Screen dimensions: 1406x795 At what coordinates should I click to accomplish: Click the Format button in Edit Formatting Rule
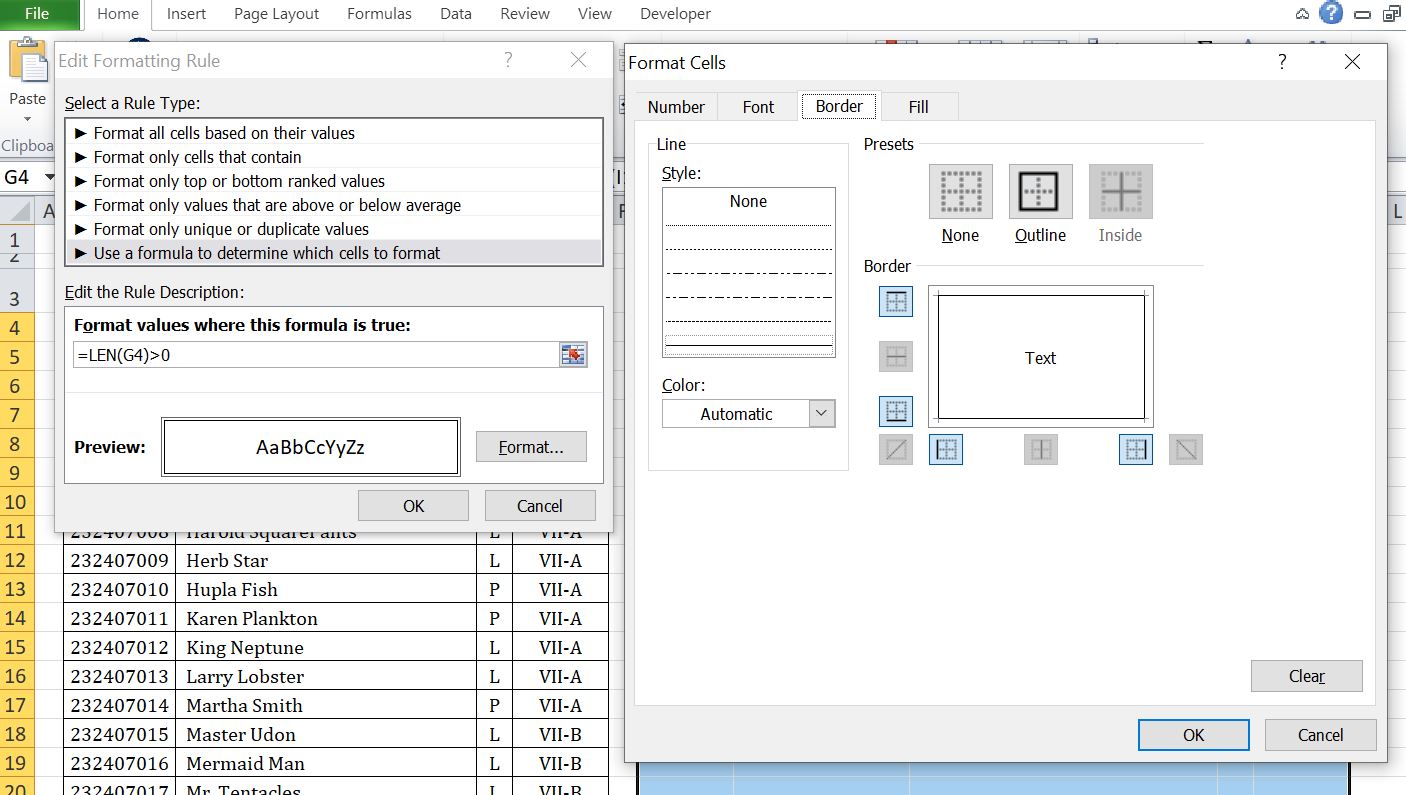[x=531, y=446]
